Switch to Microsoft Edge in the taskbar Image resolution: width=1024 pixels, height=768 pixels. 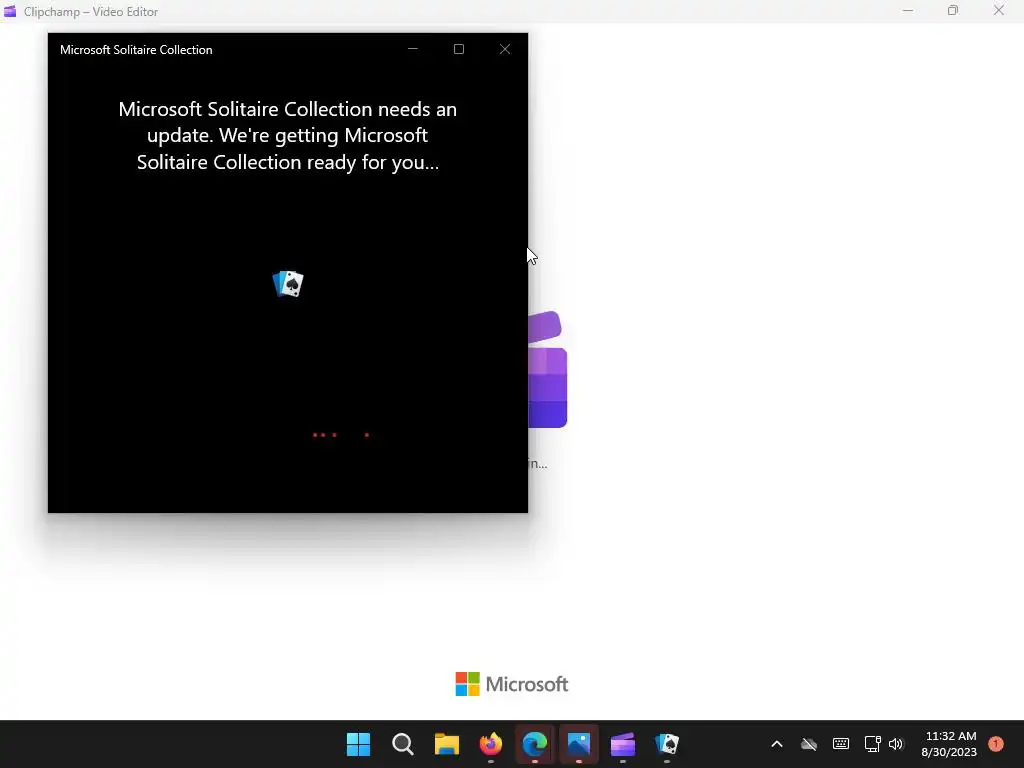point(535,744)
